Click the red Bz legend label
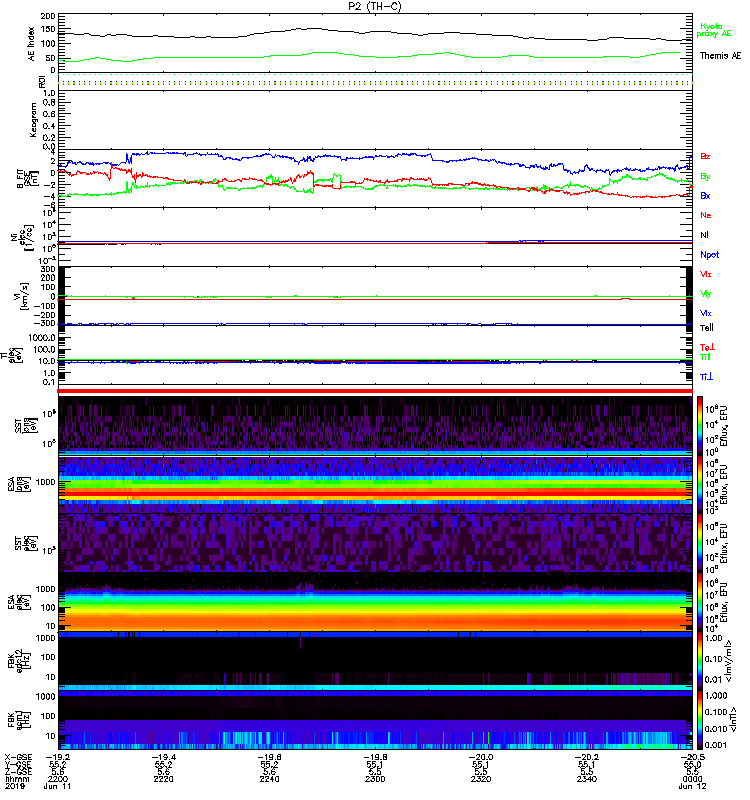750x800 pixels. [x=705, y=157]
